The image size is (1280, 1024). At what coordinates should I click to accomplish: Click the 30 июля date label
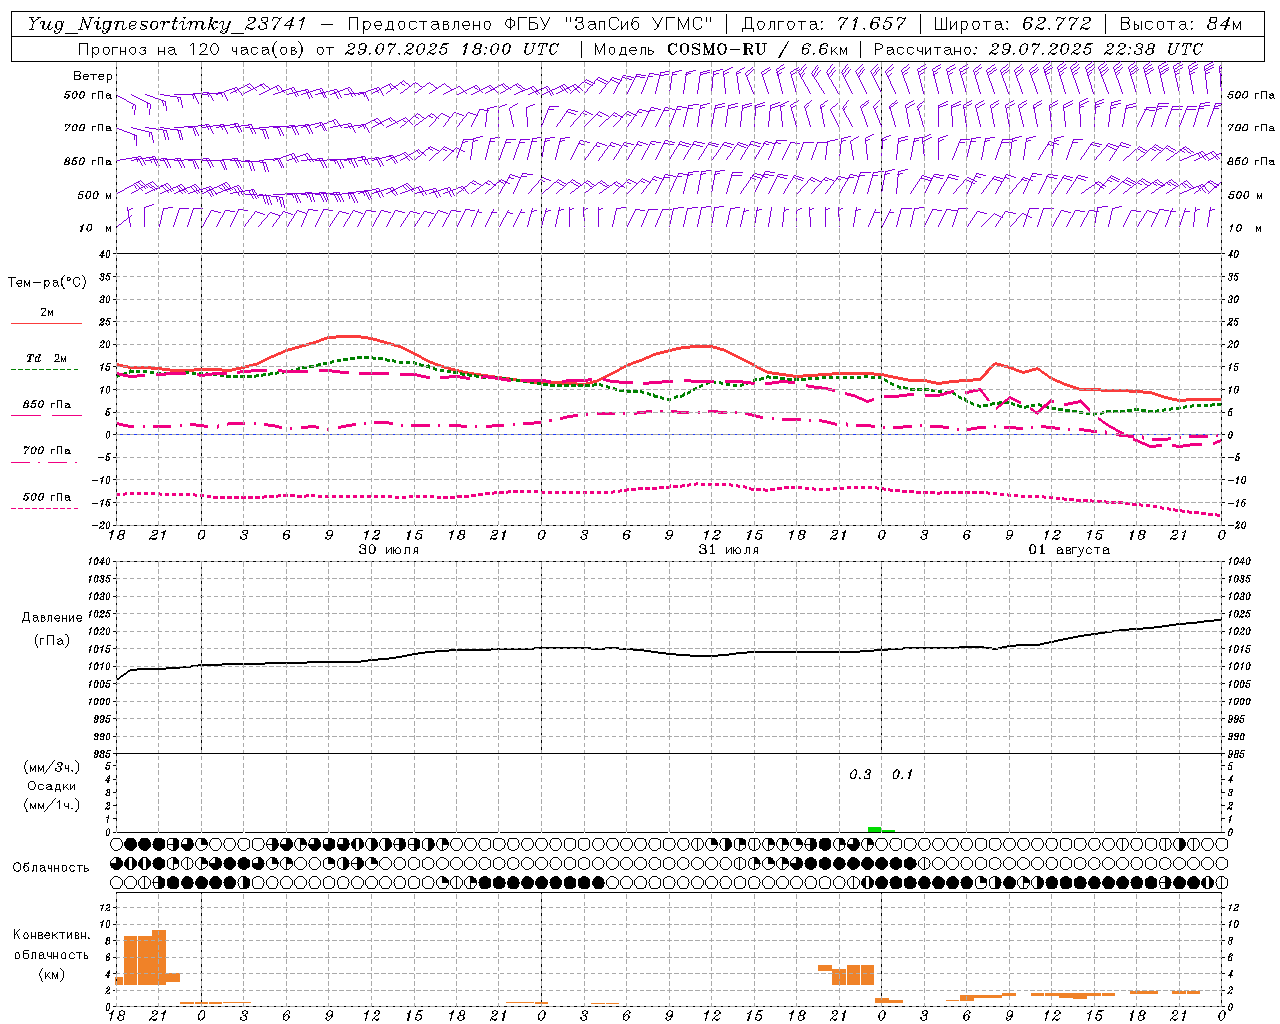click(x=389, y=550)
